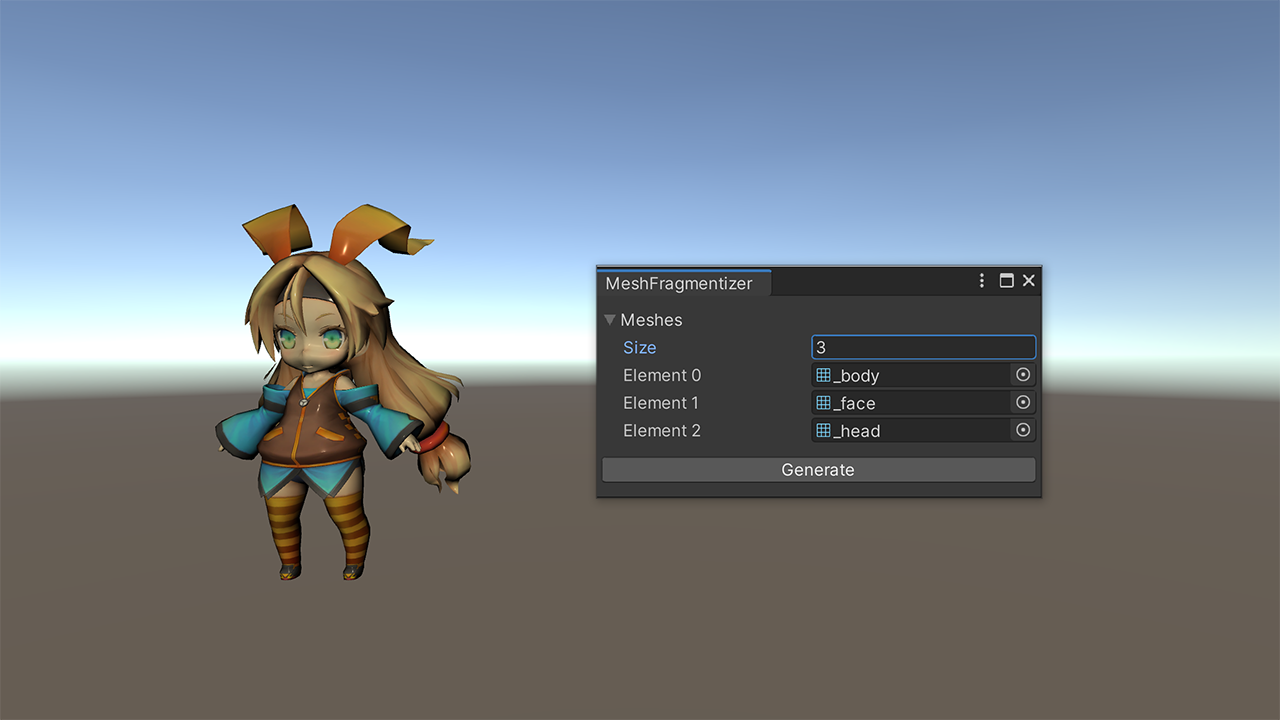Click the mesh grid icon beside _head
Screen dimensions: 1280x720
(824, 430)
